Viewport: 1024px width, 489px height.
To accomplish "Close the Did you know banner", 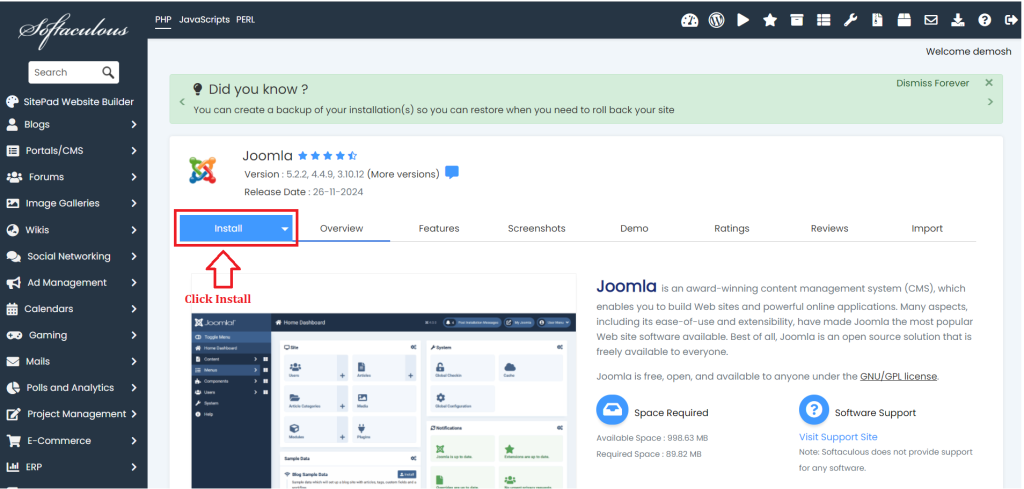I will (989, 83).
